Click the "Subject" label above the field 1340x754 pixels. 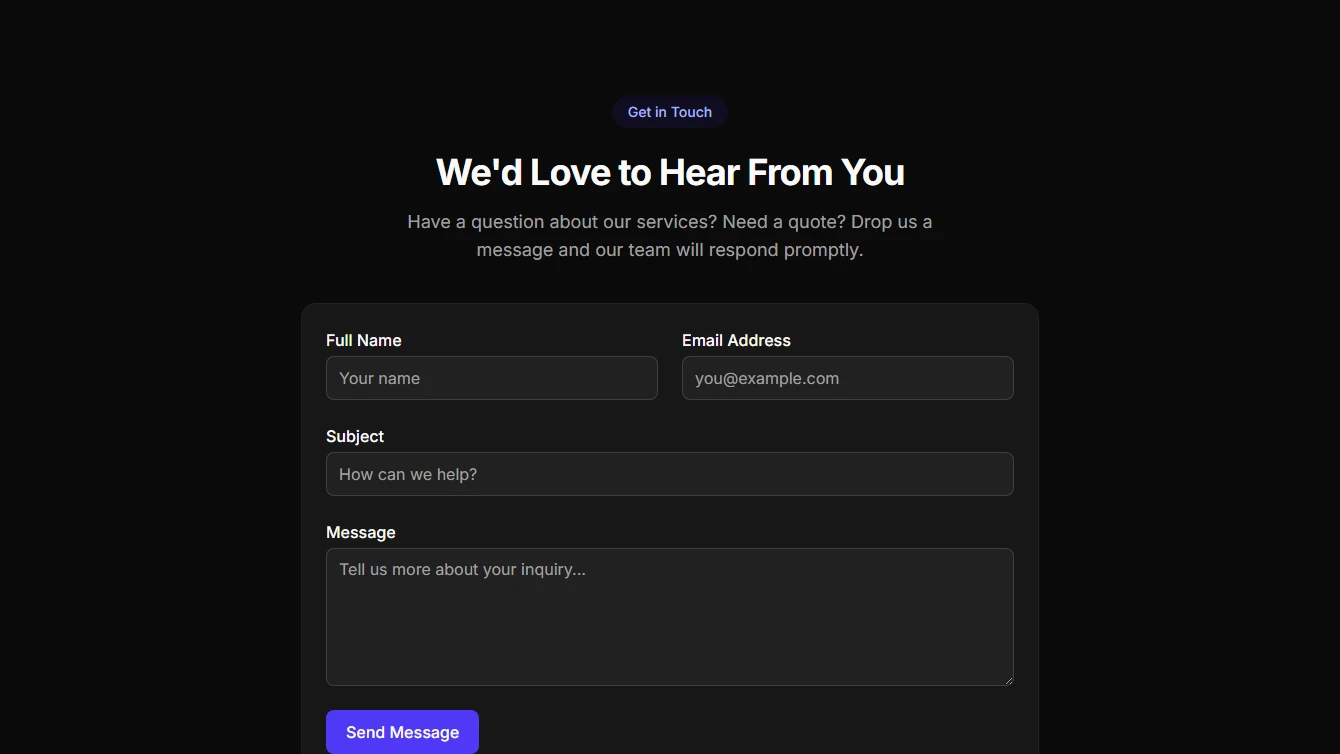pos(355,436)
